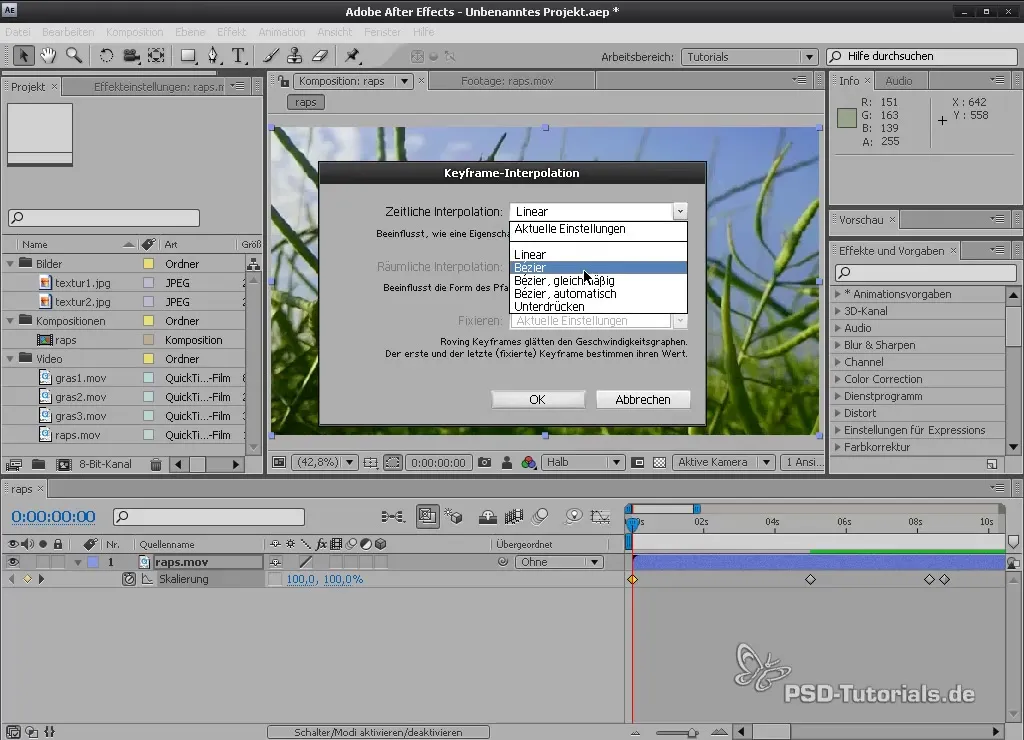Screen dimensions: 1024x740
Task: Expand the Color Correction effects category
Action: pos(838,379)
